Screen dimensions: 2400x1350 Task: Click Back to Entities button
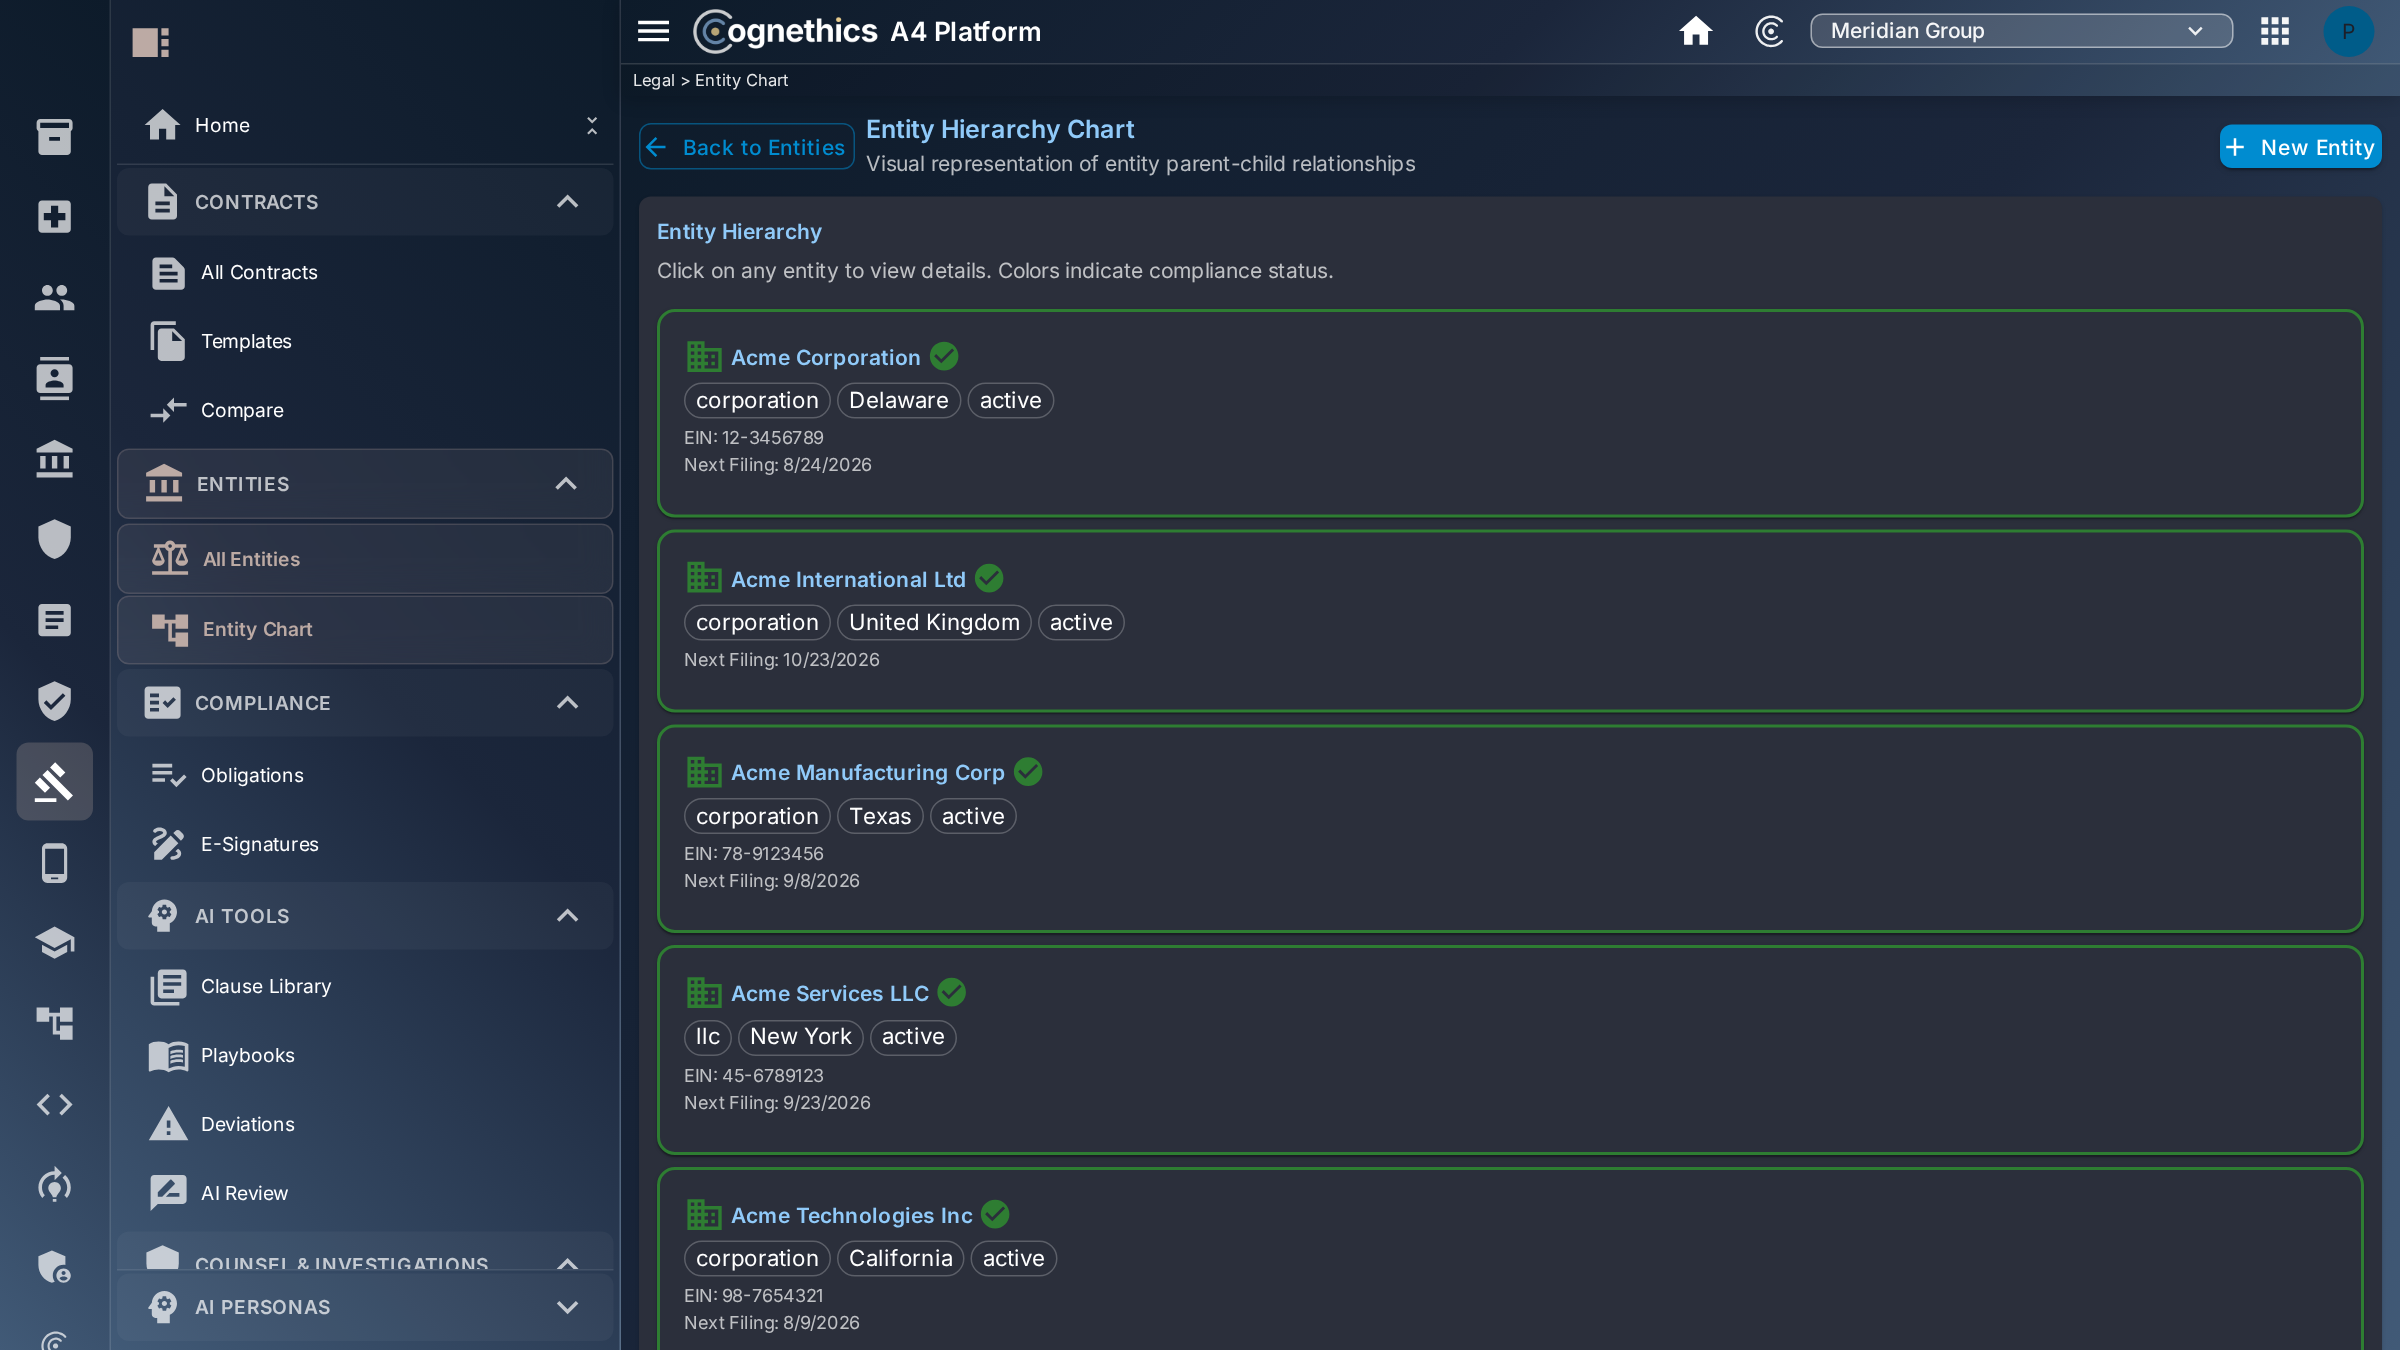click(x=747, y=147)
